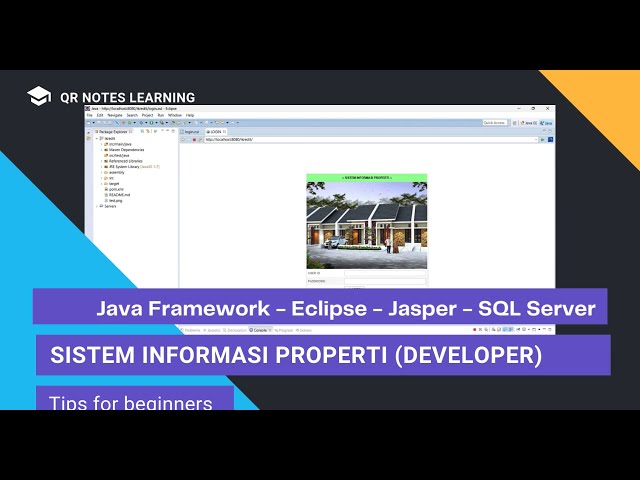
Task: Click the browser URL address field
Action: click(369, 140)
